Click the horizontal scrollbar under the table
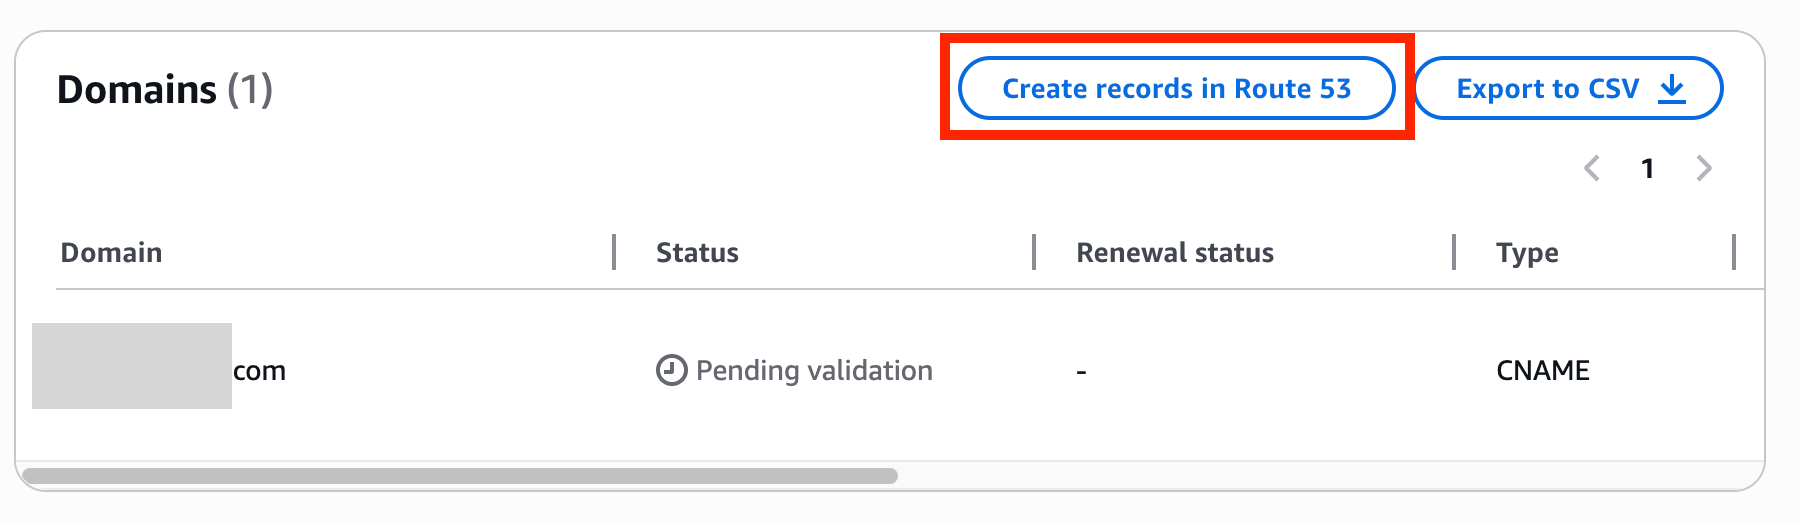The width and height of the screenshot is (1800, 522). coord(460,476)
